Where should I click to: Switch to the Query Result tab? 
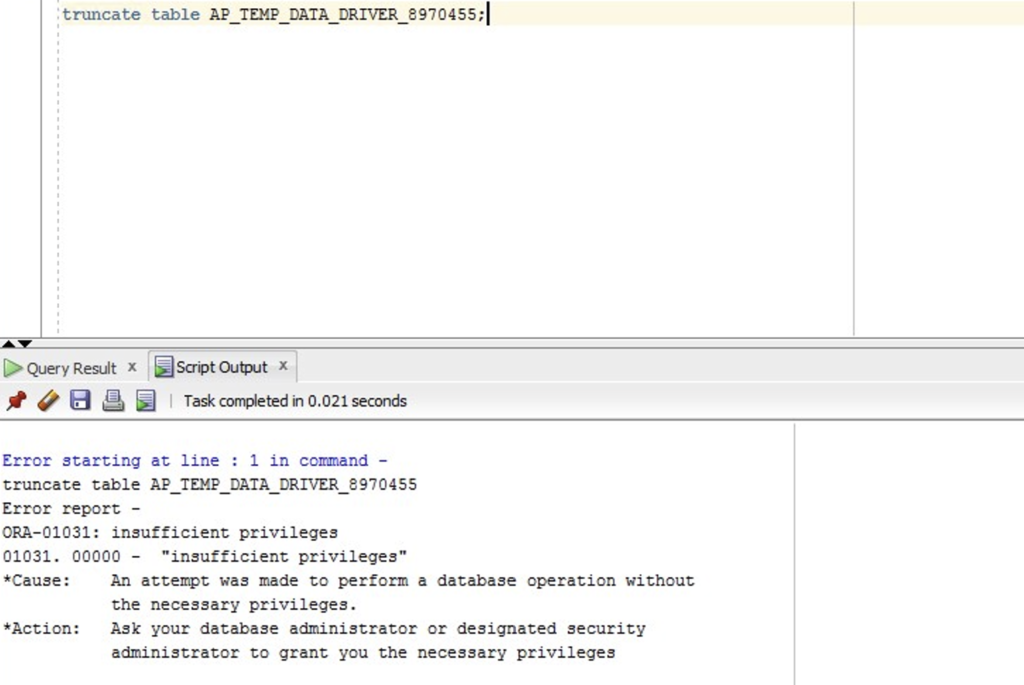coord(71,368)
